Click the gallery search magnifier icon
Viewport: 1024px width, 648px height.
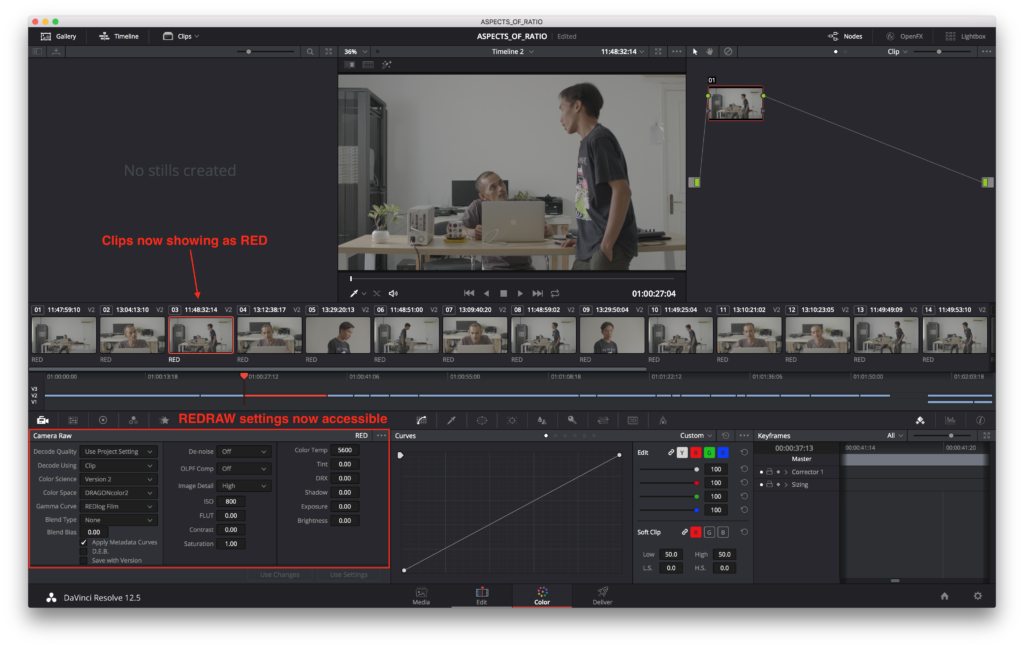(x=310, y=52)
